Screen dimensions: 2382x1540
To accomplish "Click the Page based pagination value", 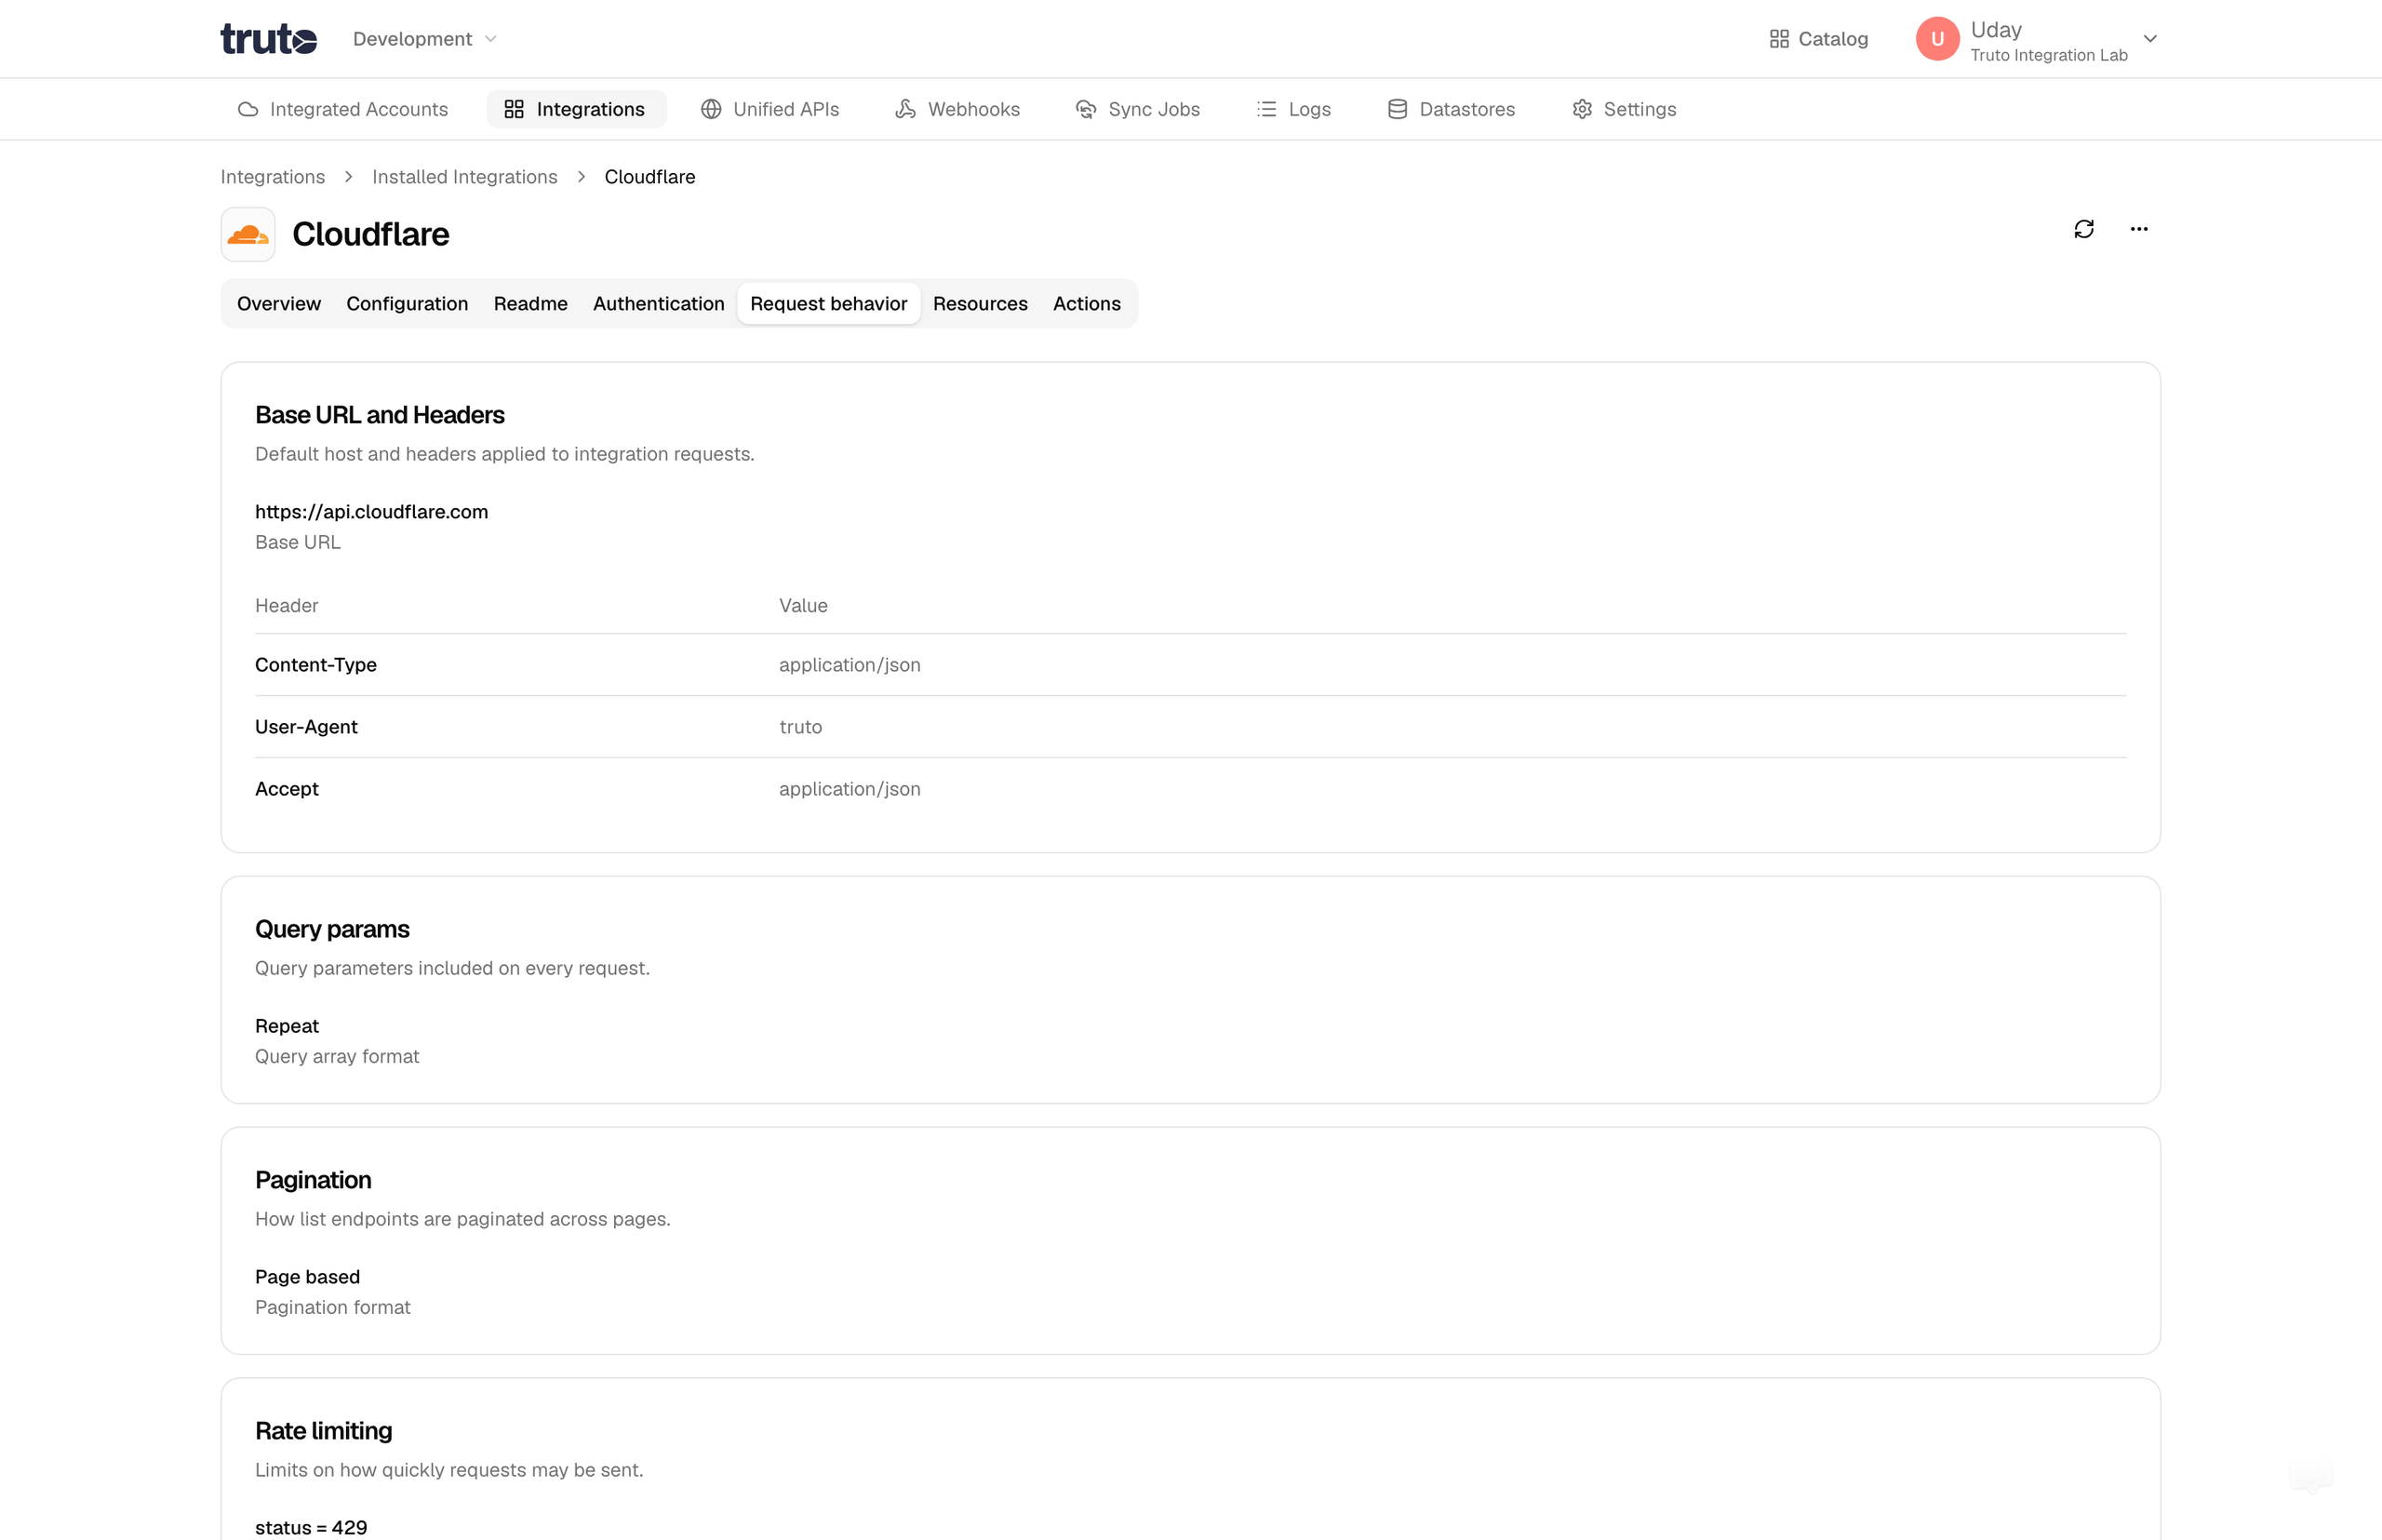I will point(307,1277).
